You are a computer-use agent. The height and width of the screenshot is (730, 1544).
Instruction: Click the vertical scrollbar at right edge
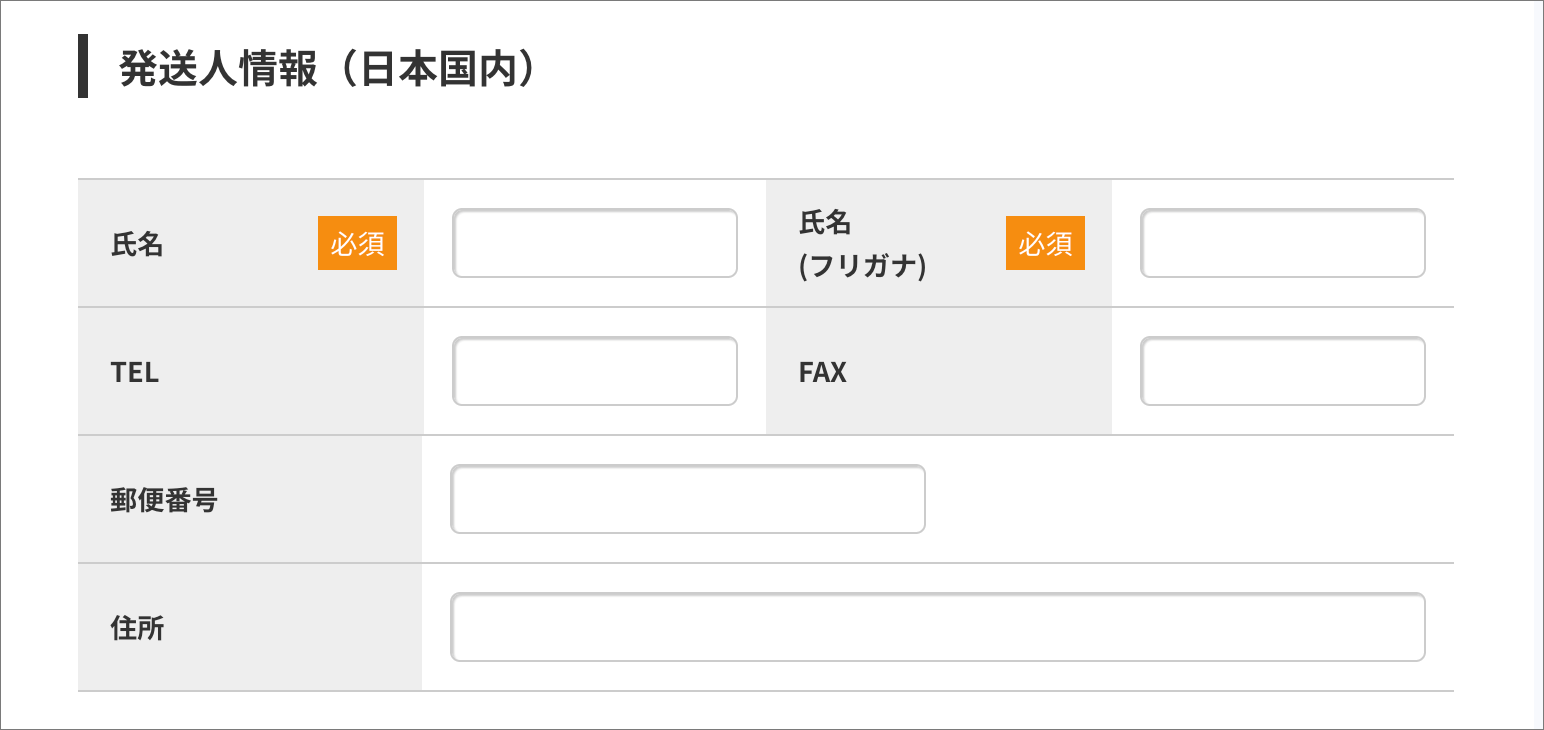[1538, 365]
